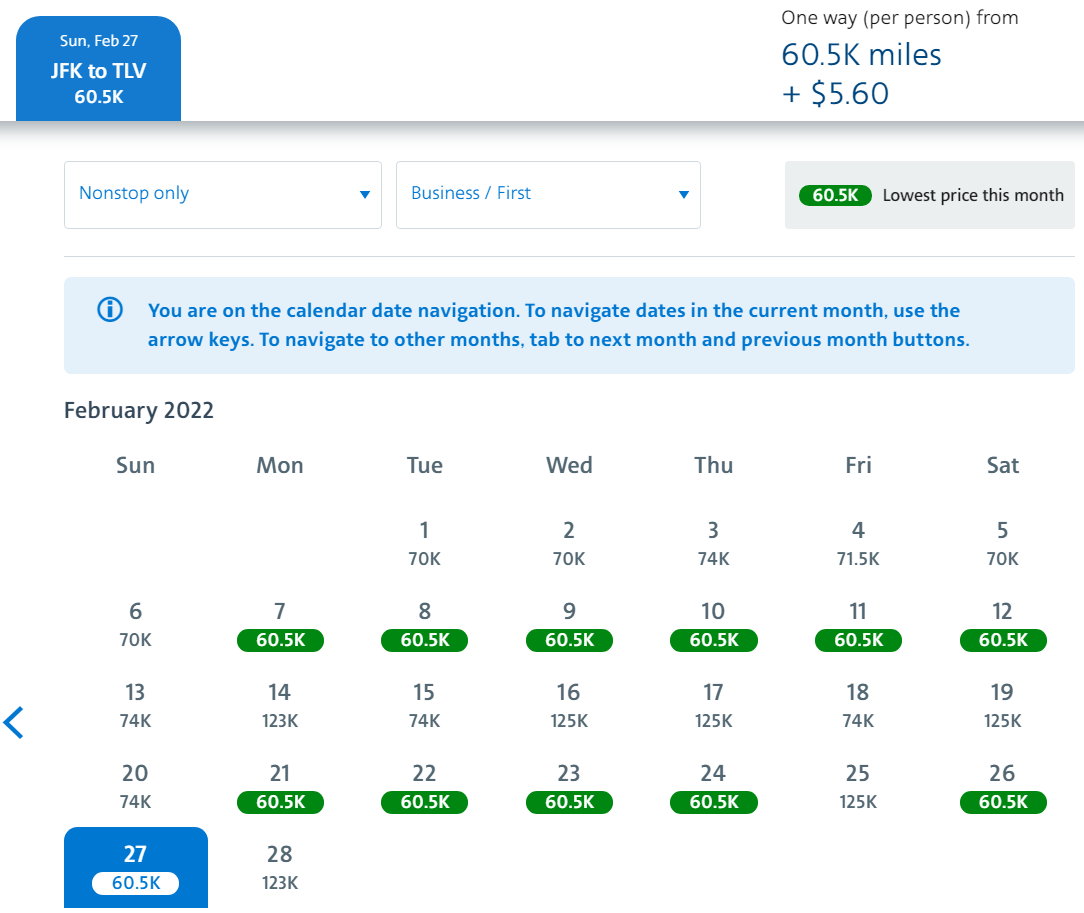Choose February 23 at 60.5K
Viewport: 1084px width, 913px height.
(569, 788)
